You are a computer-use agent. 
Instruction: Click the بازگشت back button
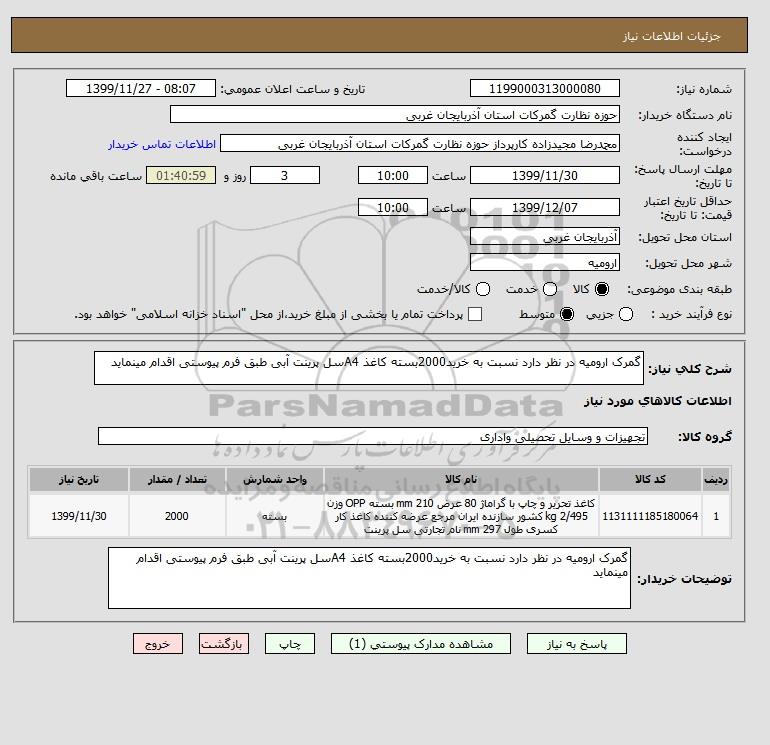224,644
